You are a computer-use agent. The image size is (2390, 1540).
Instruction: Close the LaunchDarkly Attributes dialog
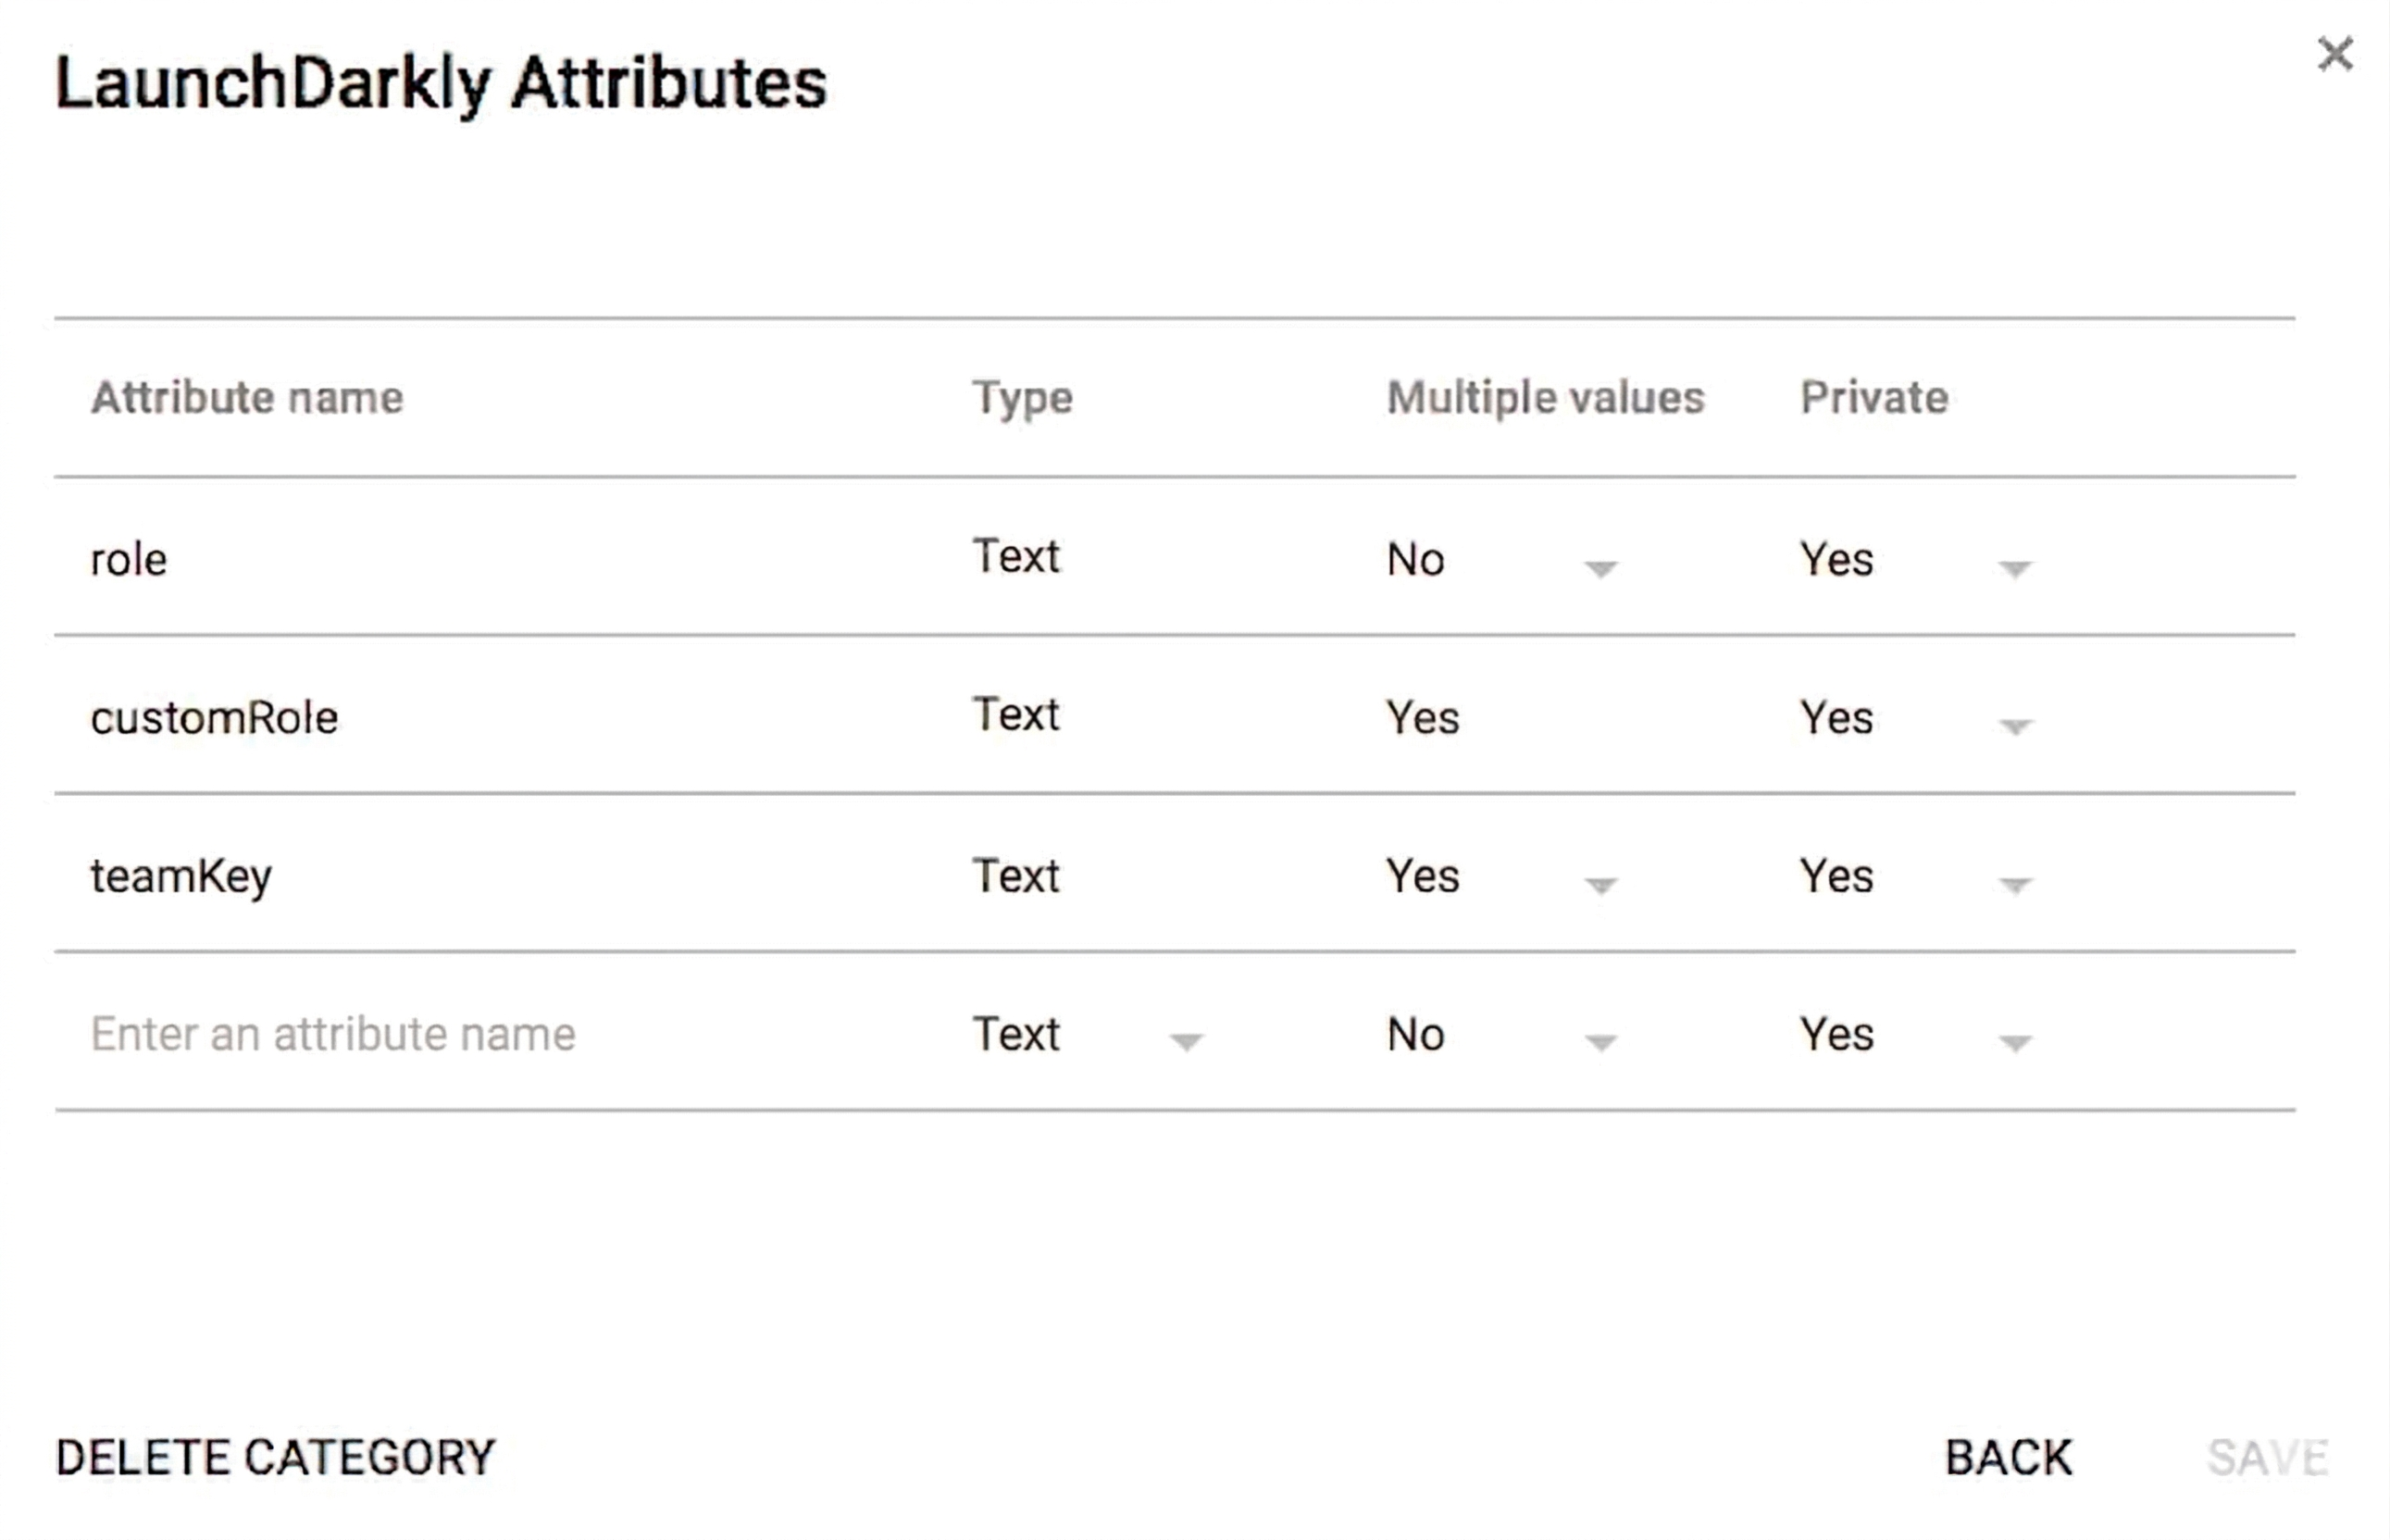click(x=2337, y=53)
